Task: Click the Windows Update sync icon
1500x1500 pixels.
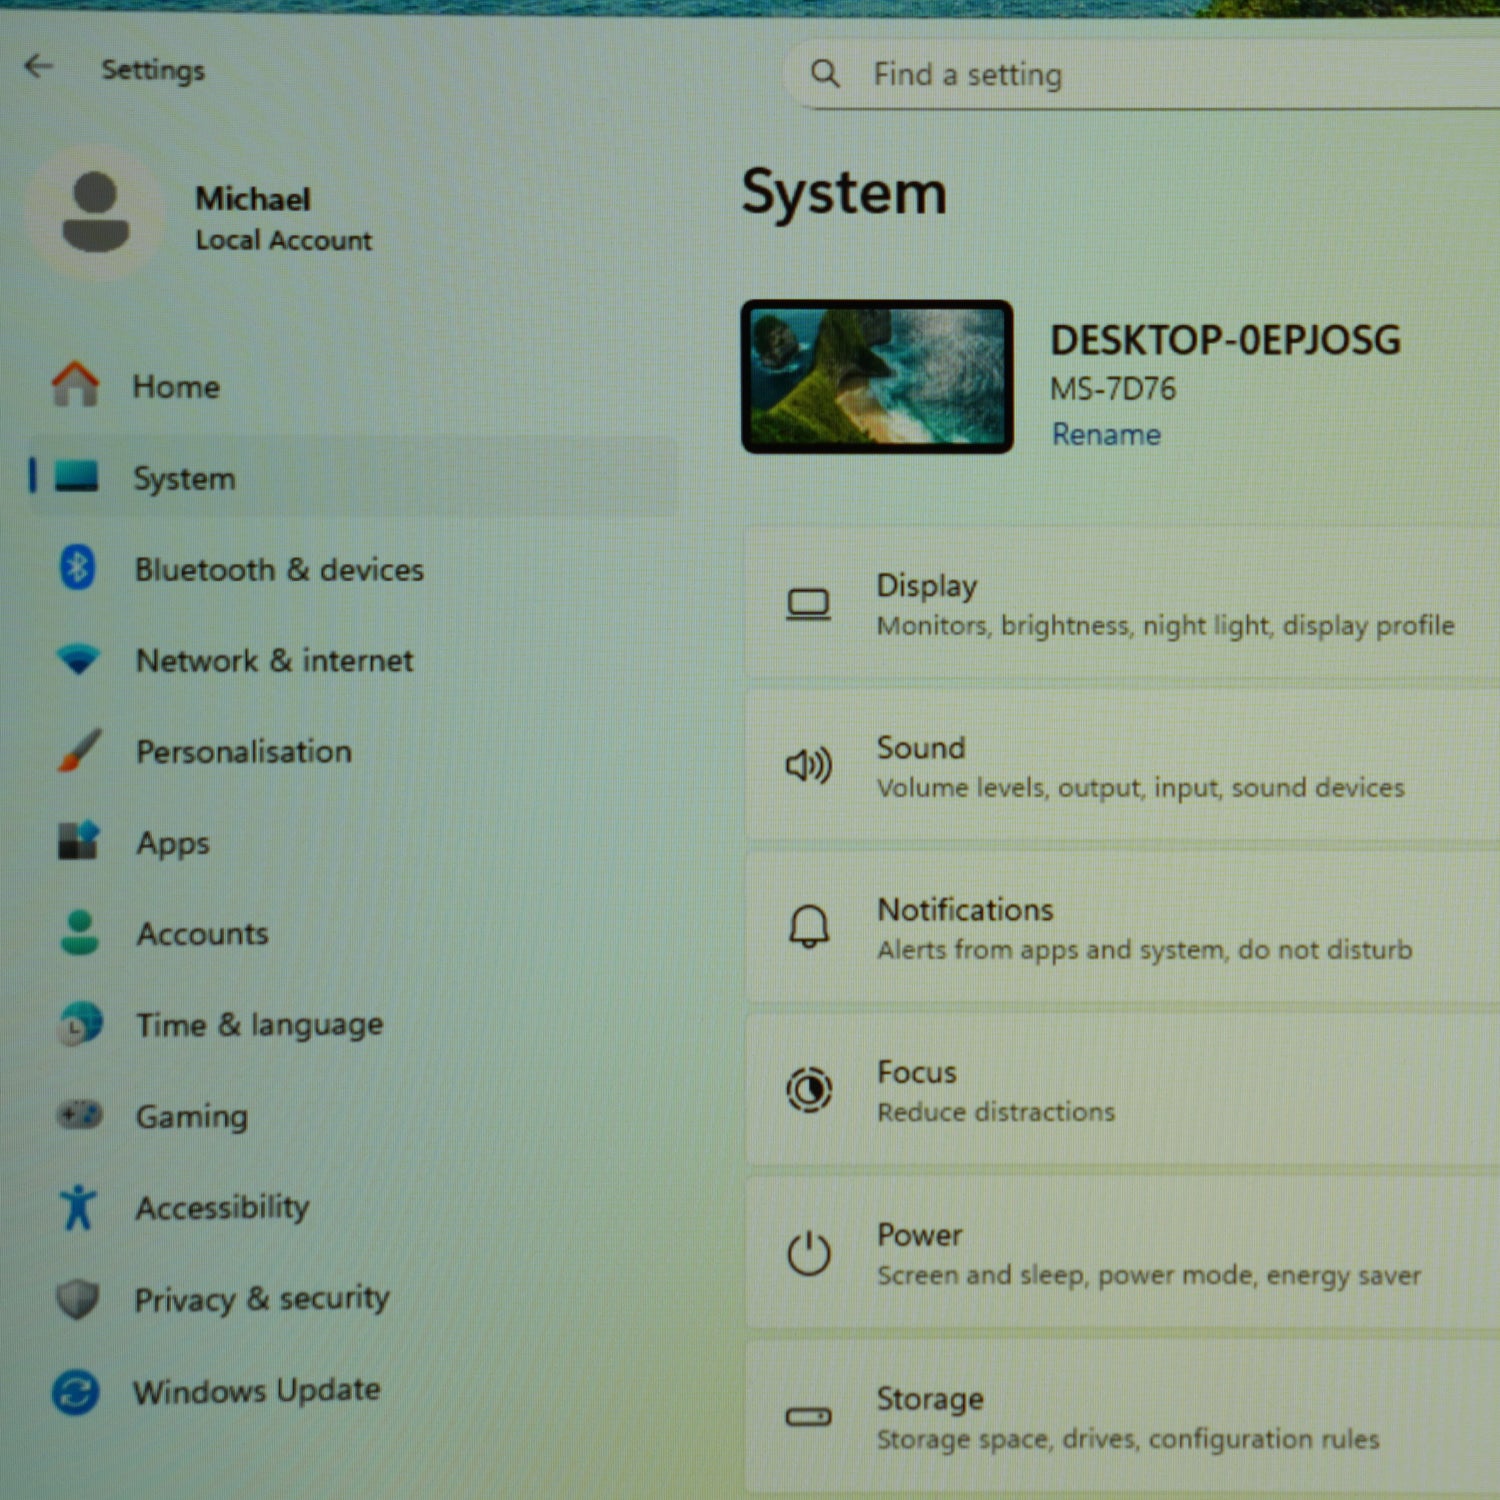Action: click(x=76, y=1391)
